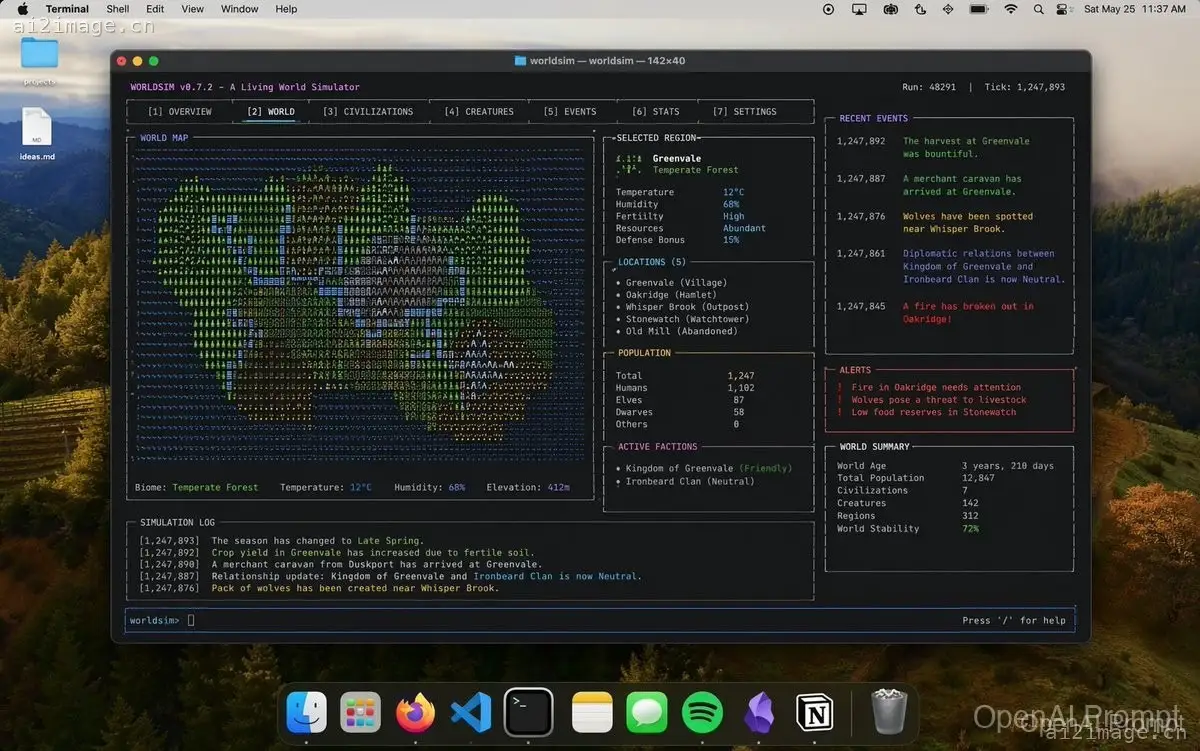Open Obsidian from the dock
1200x751 pixels.
pyautogui.click(x=759, y=713)
